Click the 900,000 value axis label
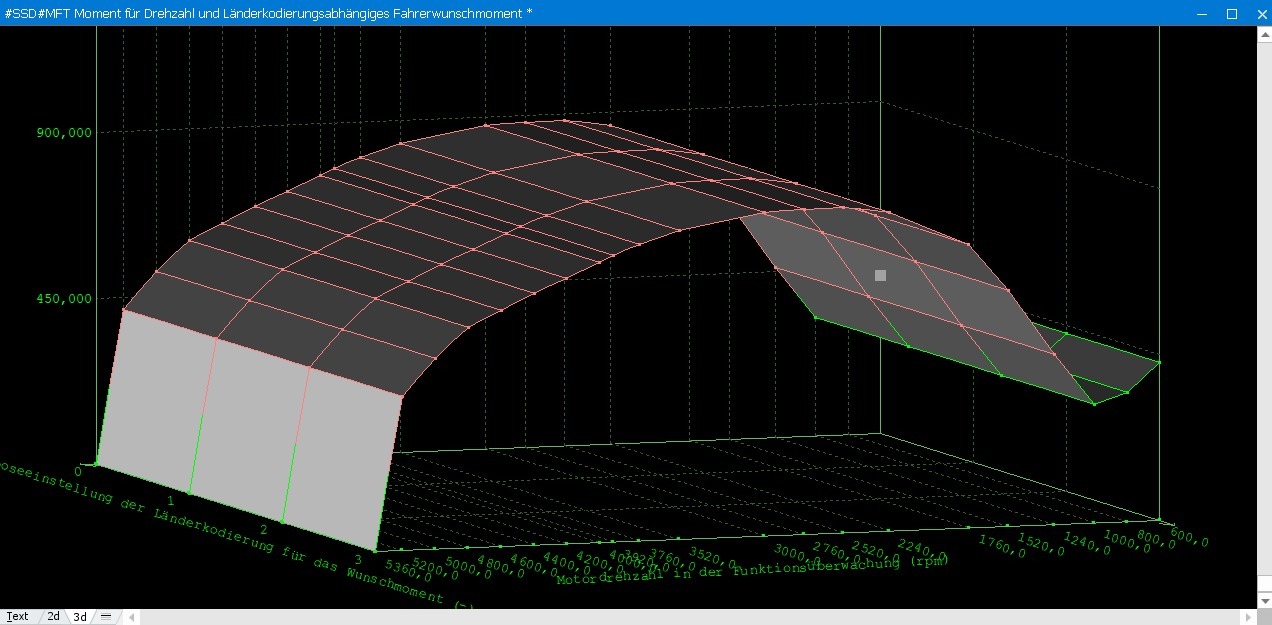The height and width of the screenshot is (625, 1272). 63,133
